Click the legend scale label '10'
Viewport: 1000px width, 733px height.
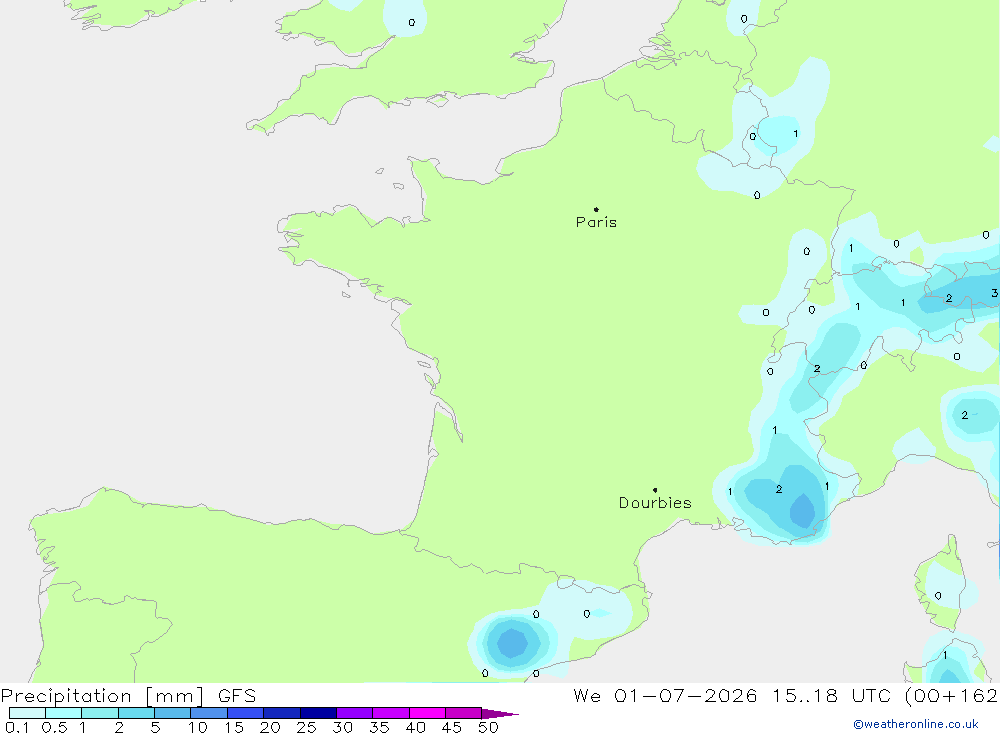[x=198, y=727]
